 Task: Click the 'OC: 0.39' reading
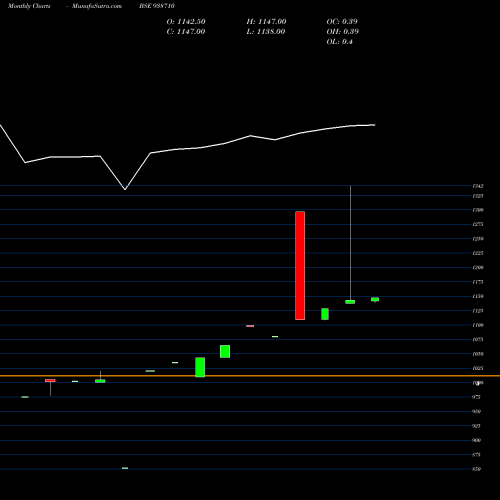342,22
